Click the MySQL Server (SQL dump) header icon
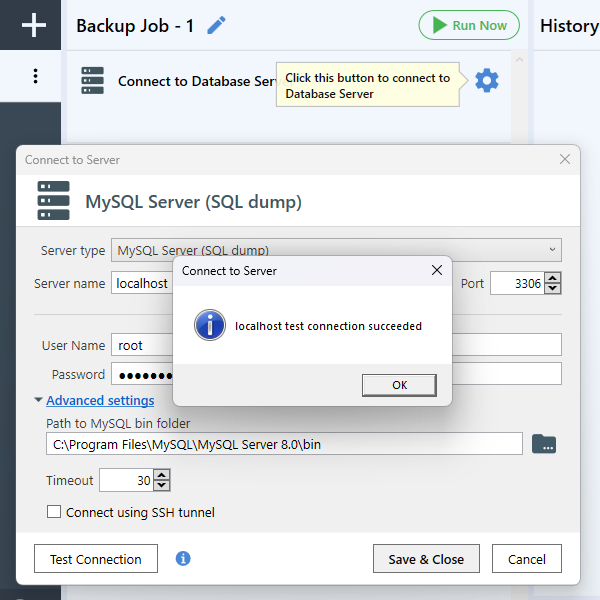 [x=54, y=201]
